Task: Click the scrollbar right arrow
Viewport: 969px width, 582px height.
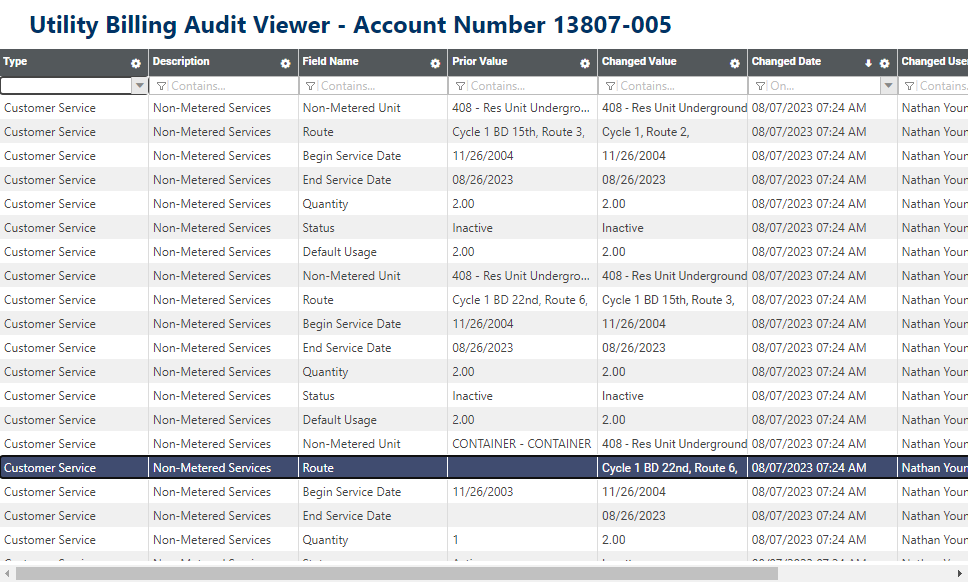Action: pos(960,573)
